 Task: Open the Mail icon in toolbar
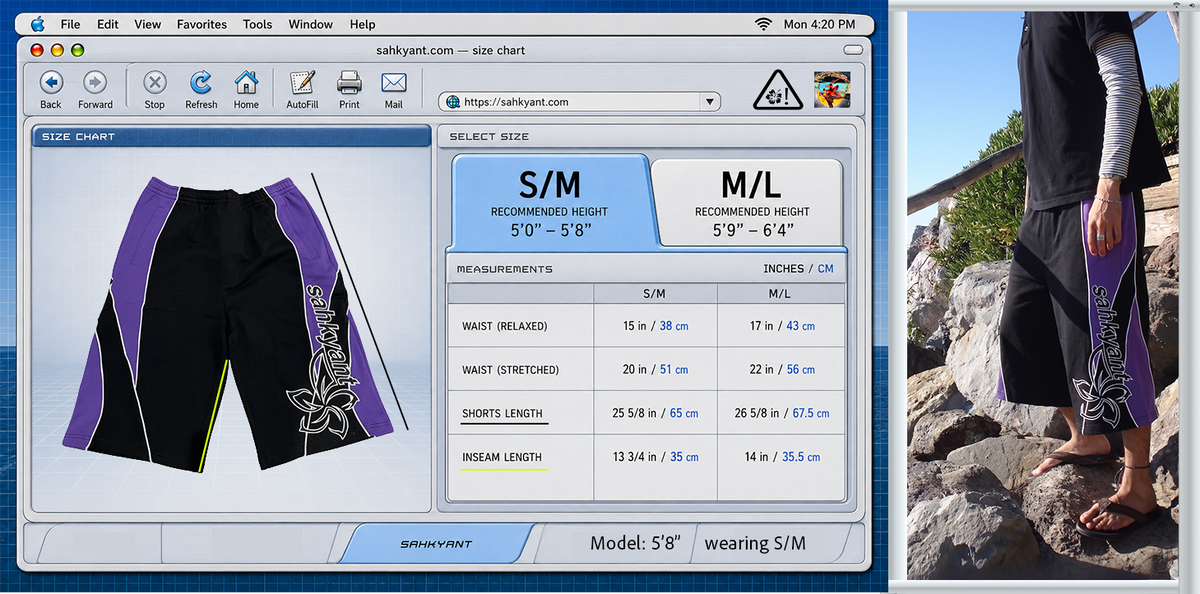point(394,82)
